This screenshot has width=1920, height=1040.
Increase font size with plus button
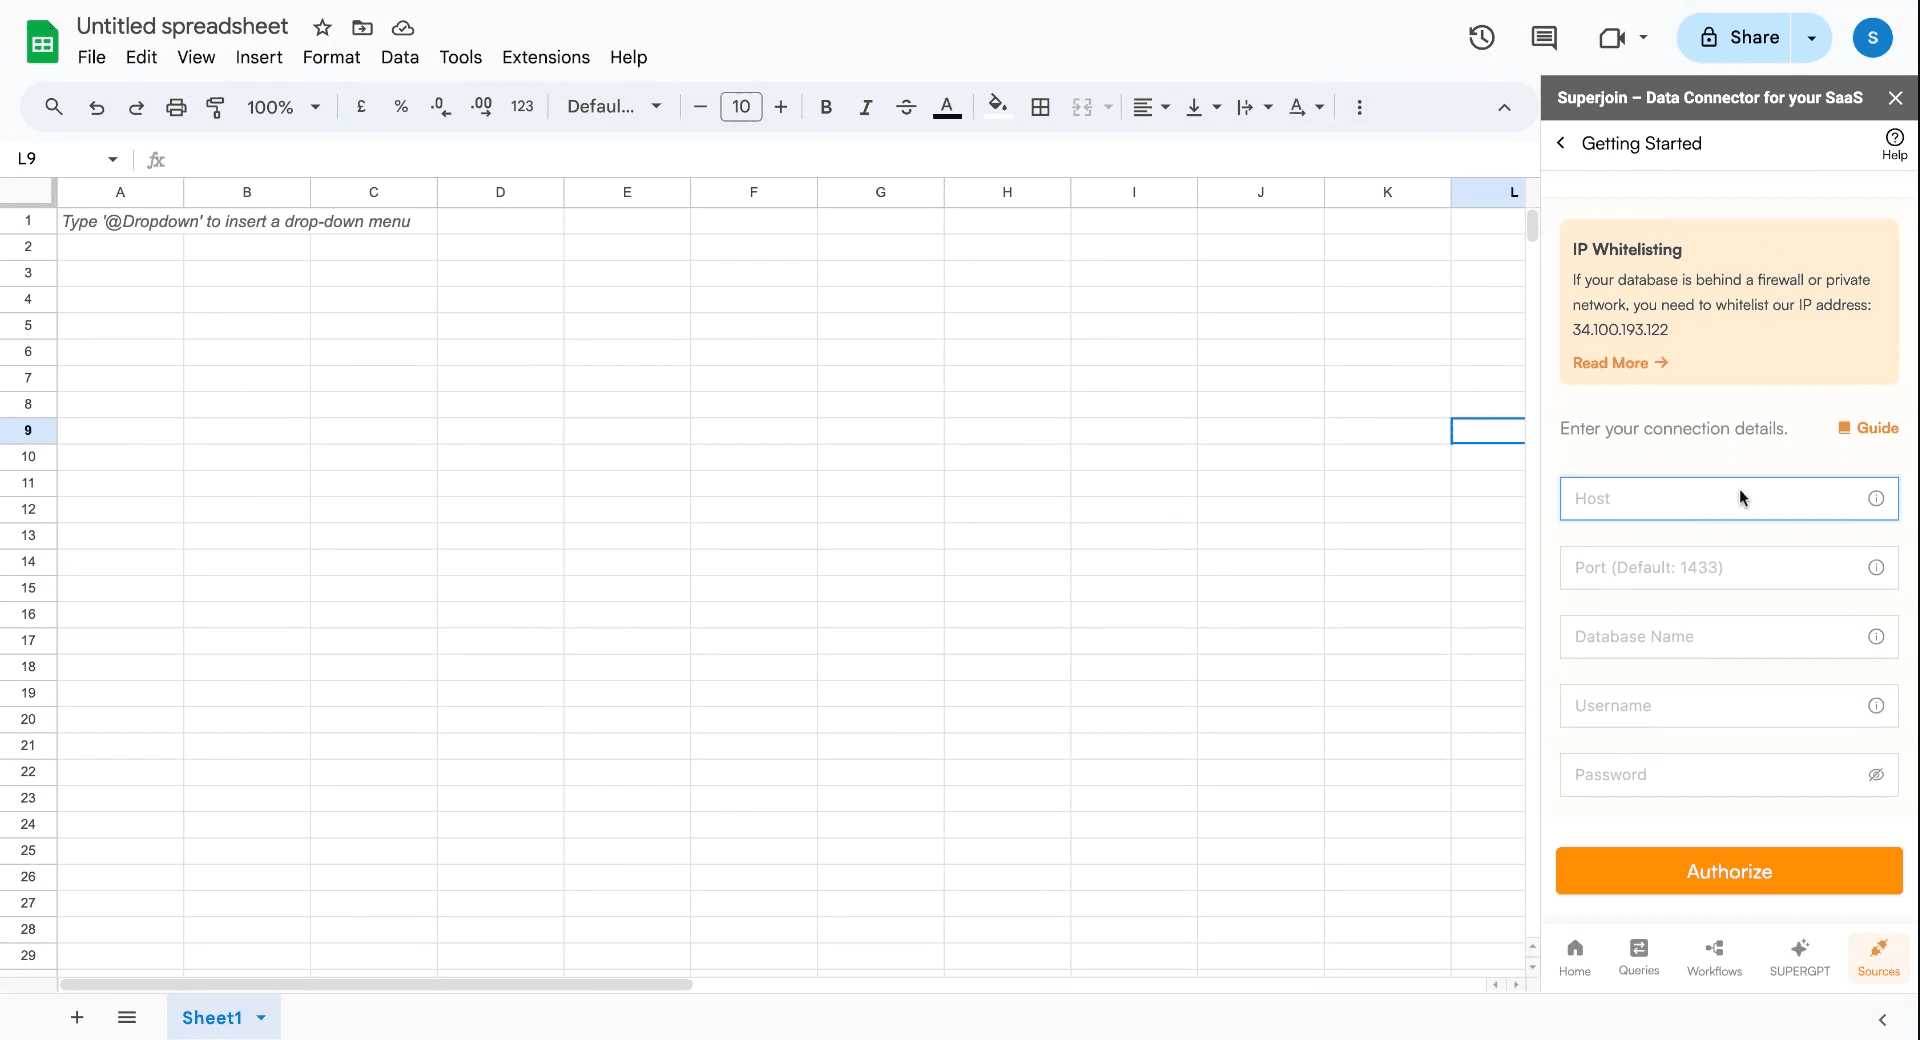[781, 107]
